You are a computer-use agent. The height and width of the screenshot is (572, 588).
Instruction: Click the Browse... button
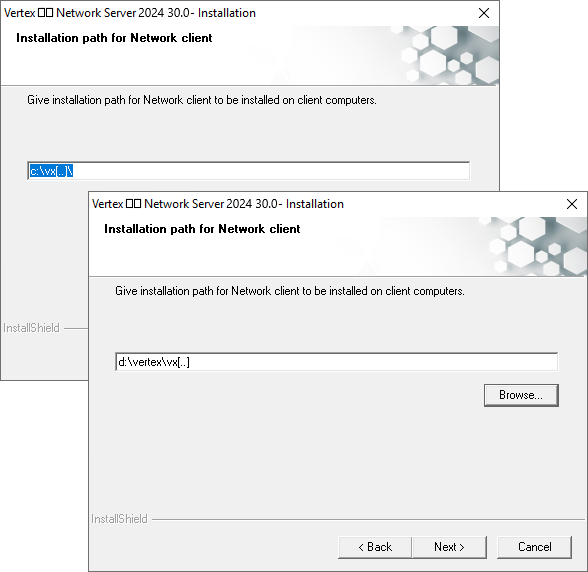tap(521, 395)
